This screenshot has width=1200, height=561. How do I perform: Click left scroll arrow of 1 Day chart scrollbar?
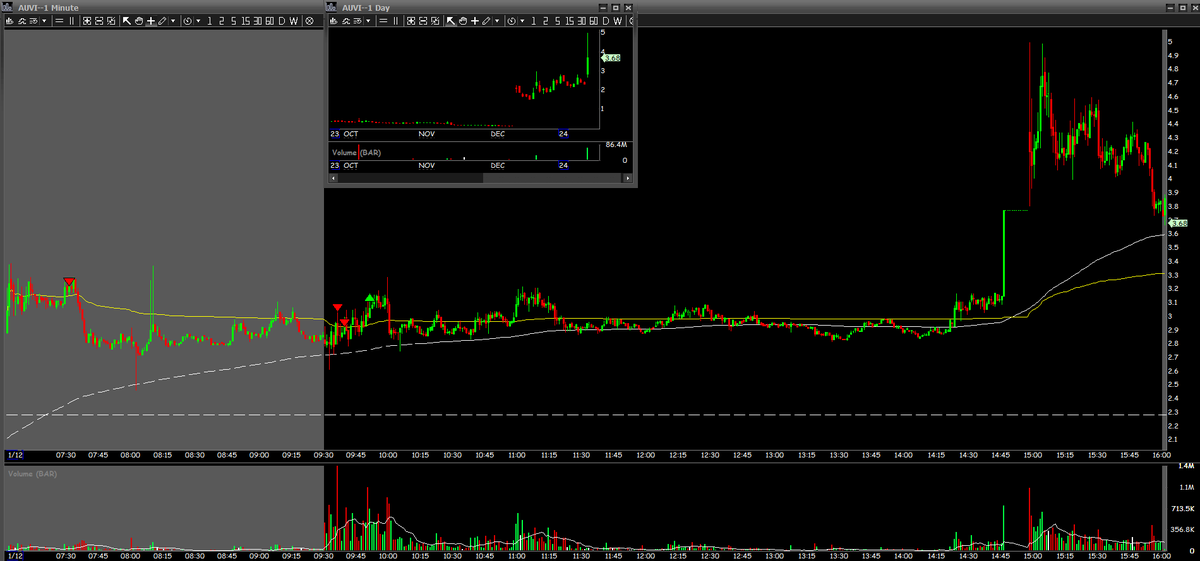[332, 178]
